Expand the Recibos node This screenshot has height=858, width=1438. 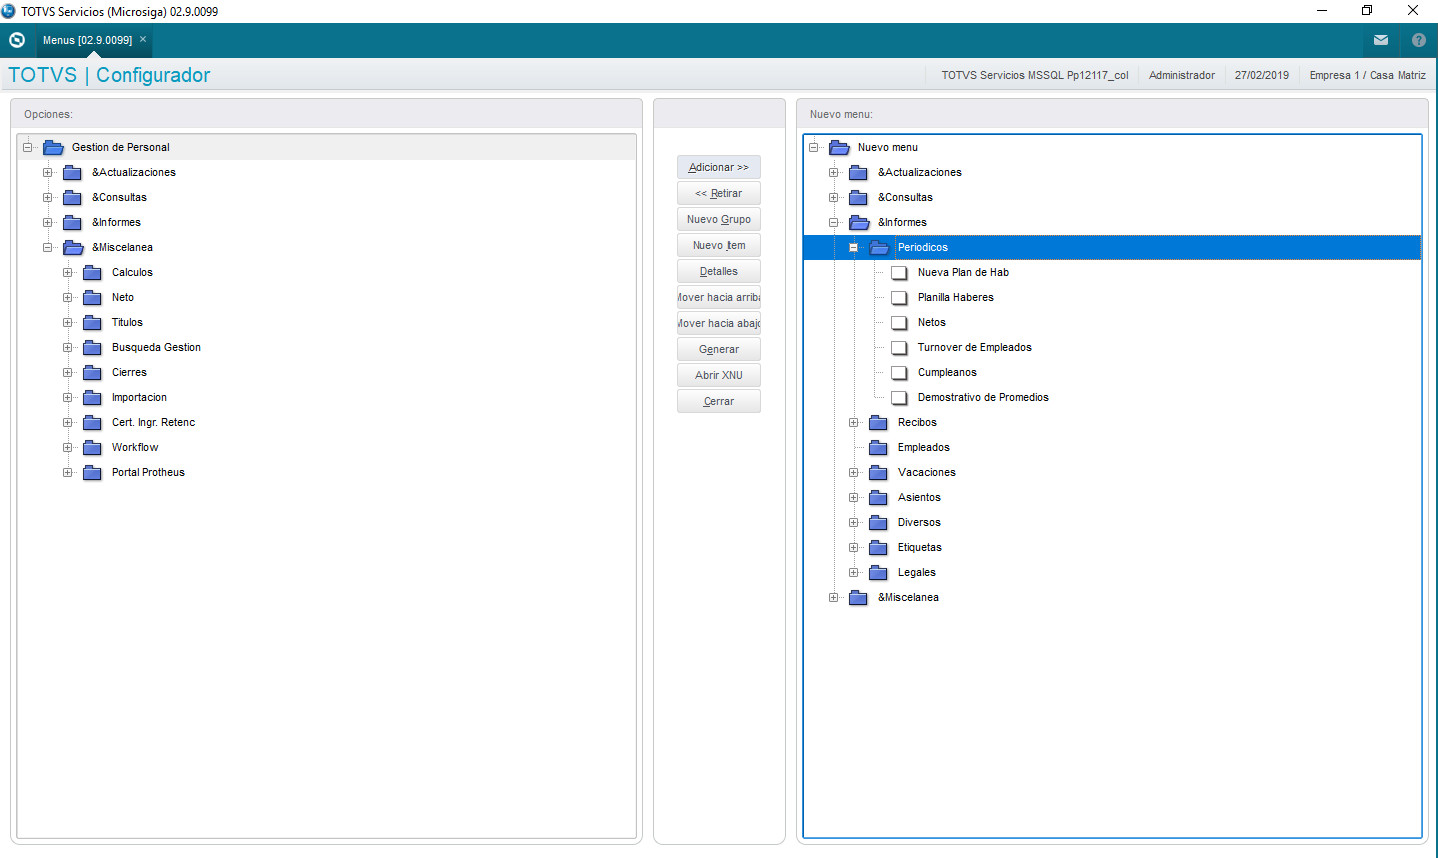[853, 422]
